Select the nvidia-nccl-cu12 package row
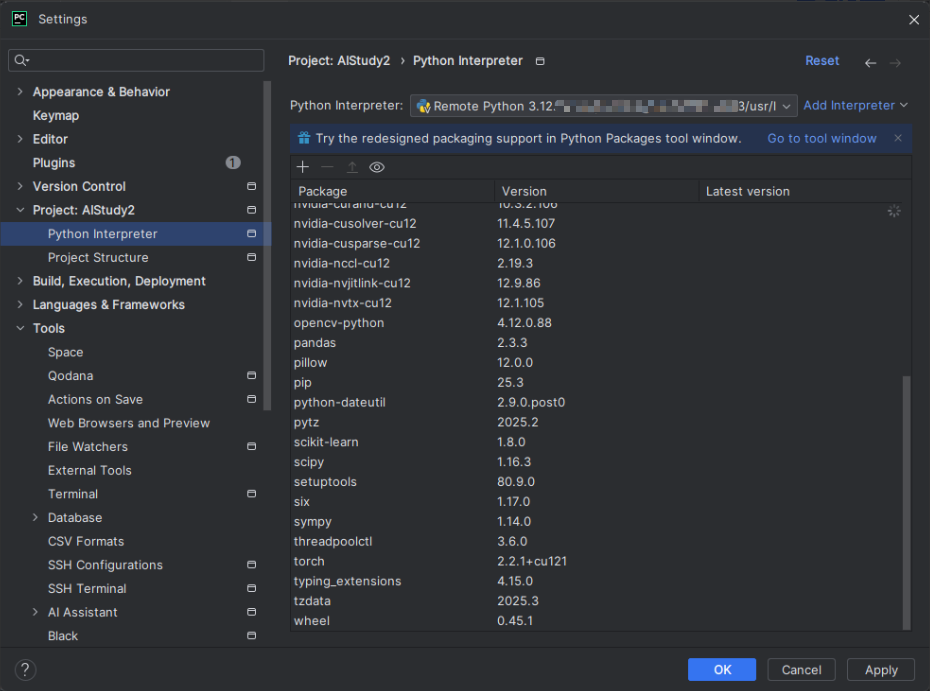 (x=596, y=263)
